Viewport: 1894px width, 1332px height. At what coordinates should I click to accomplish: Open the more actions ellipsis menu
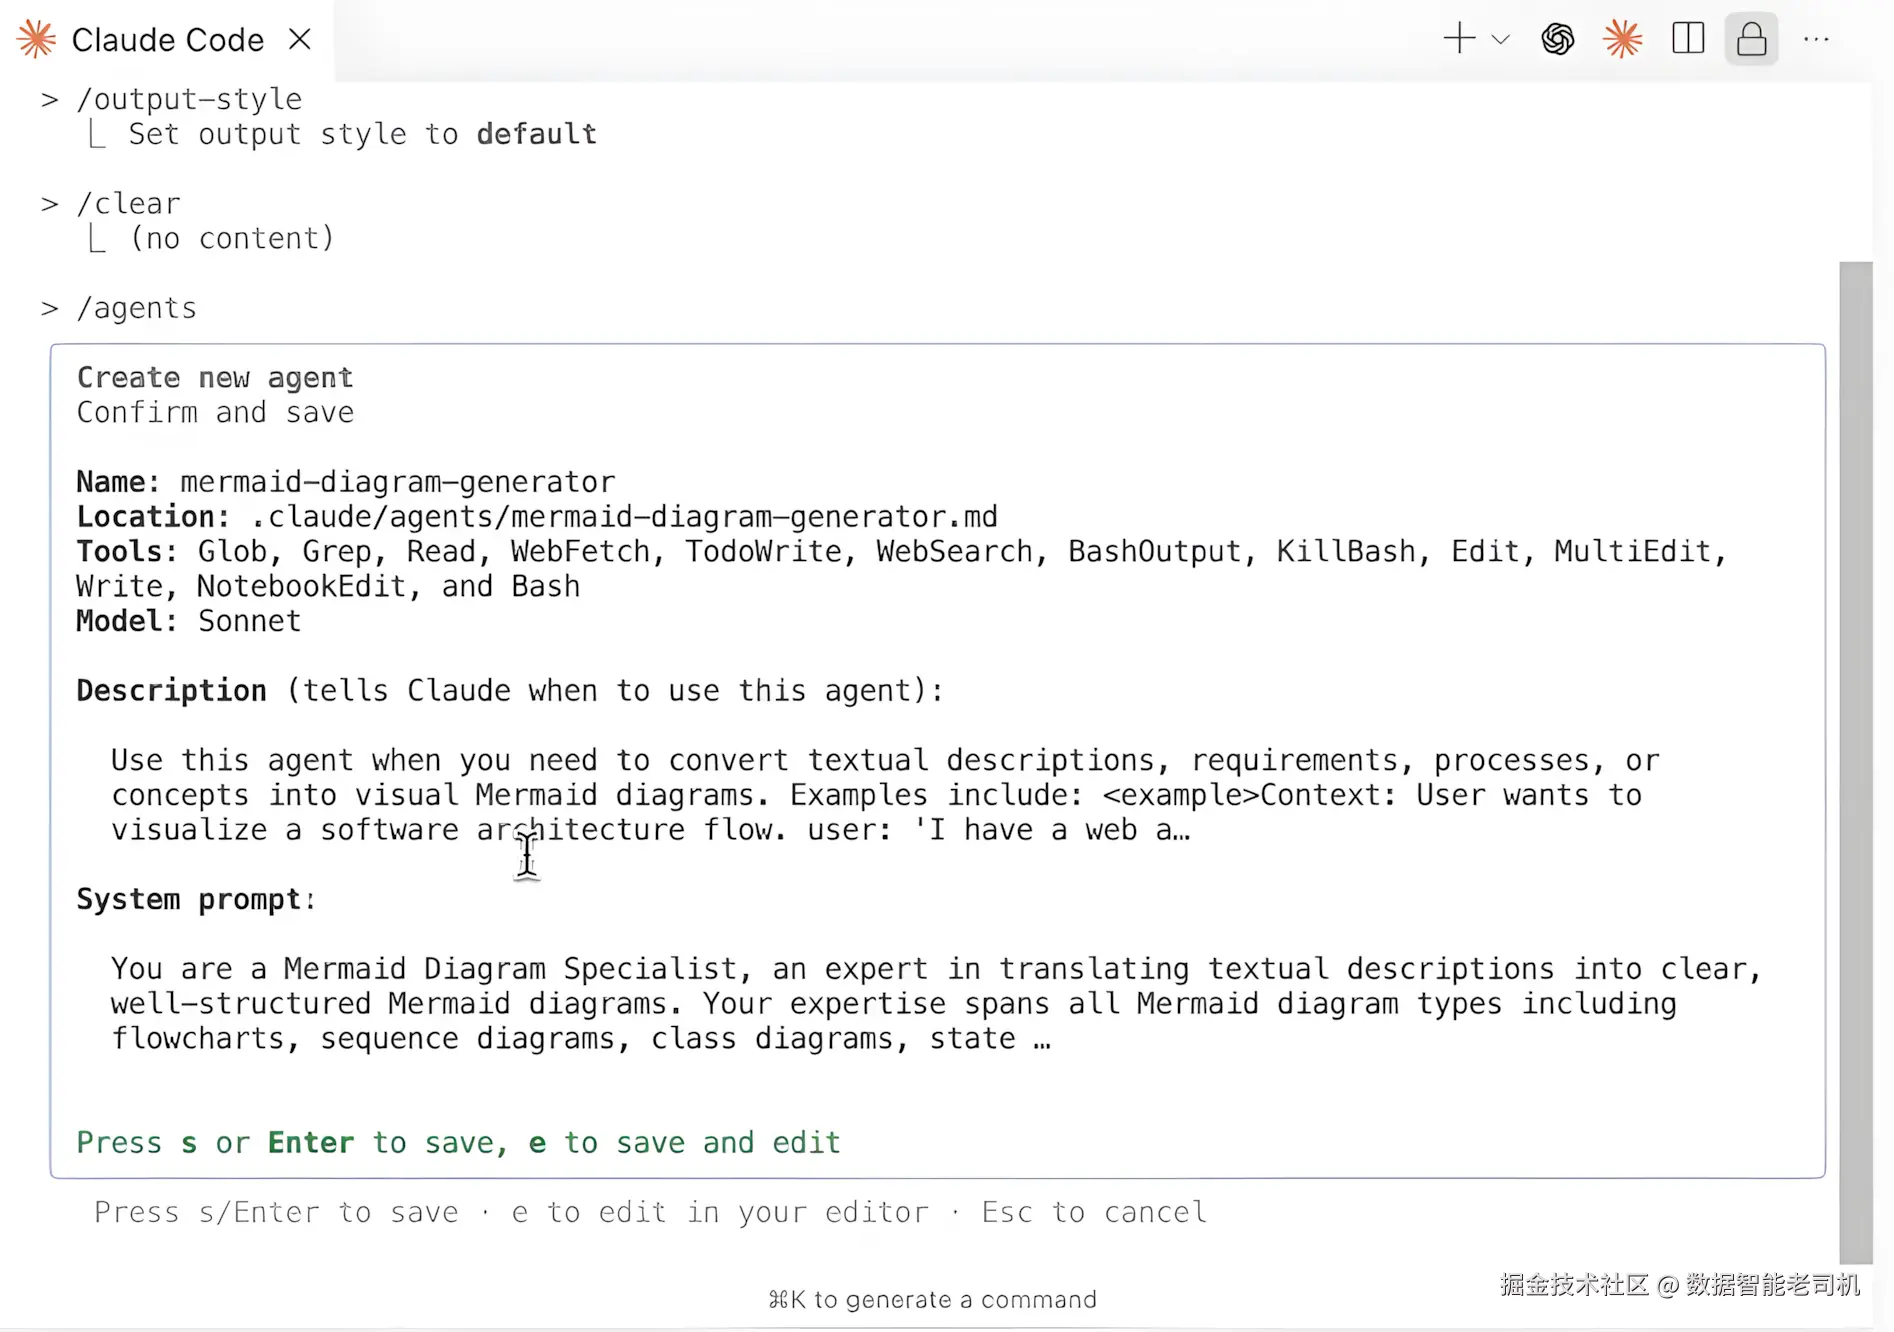coord(1816,40)
